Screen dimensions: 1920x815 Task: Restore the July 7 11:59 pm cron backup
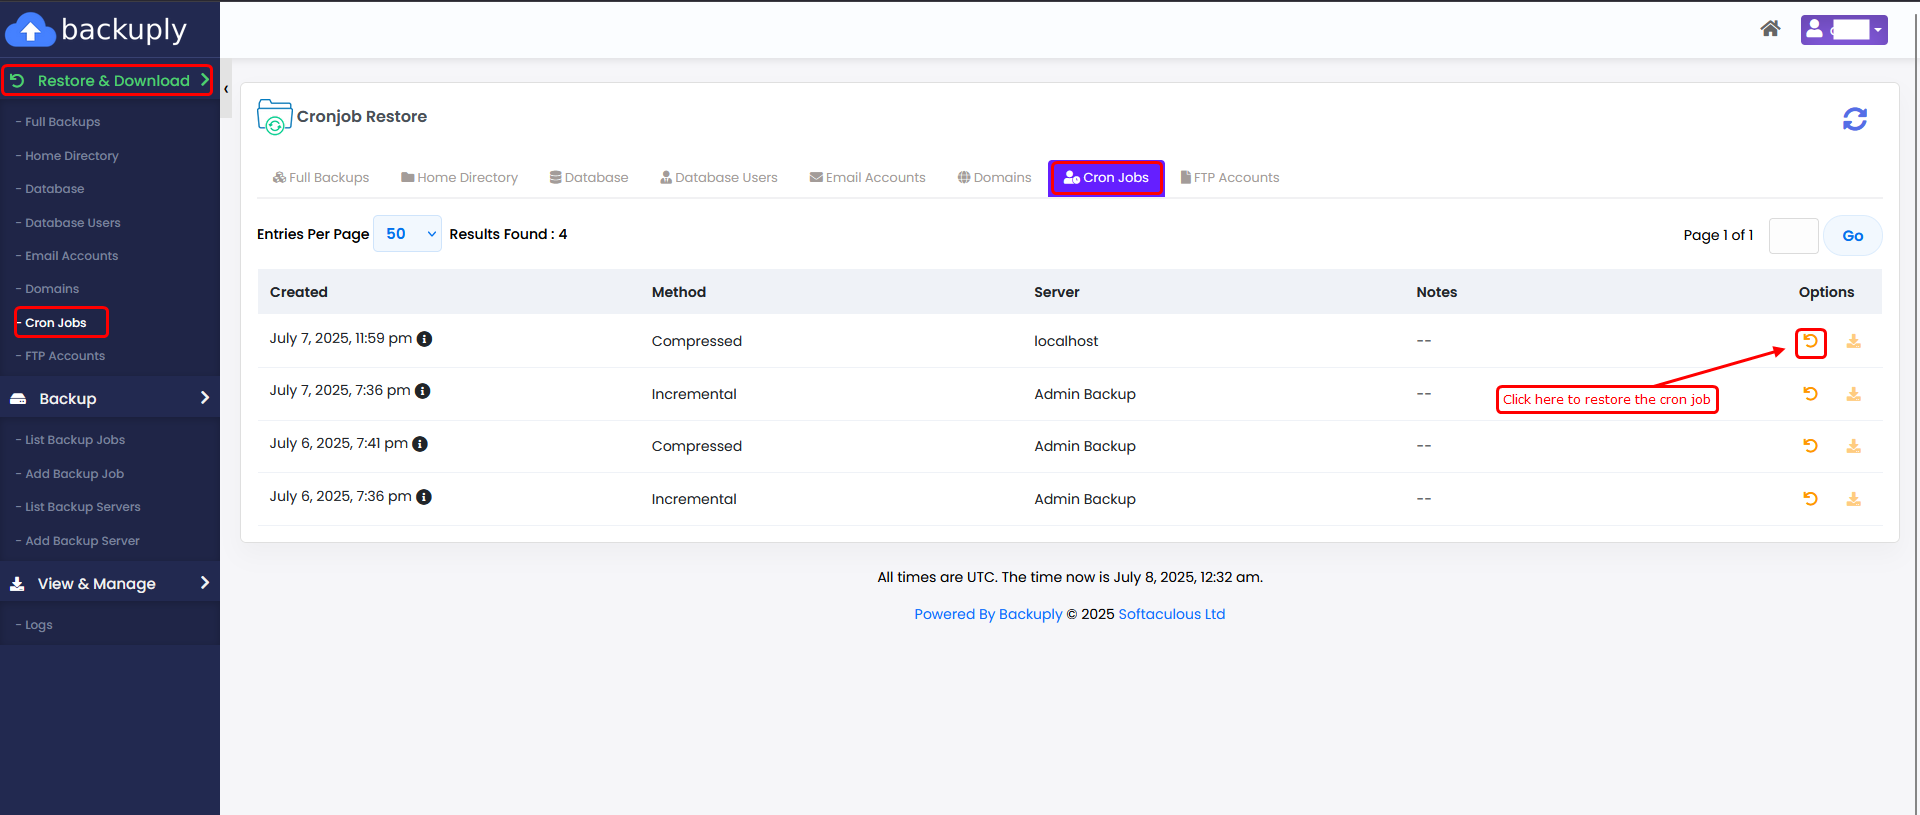pyautogui.click(x=1810, y=342)
